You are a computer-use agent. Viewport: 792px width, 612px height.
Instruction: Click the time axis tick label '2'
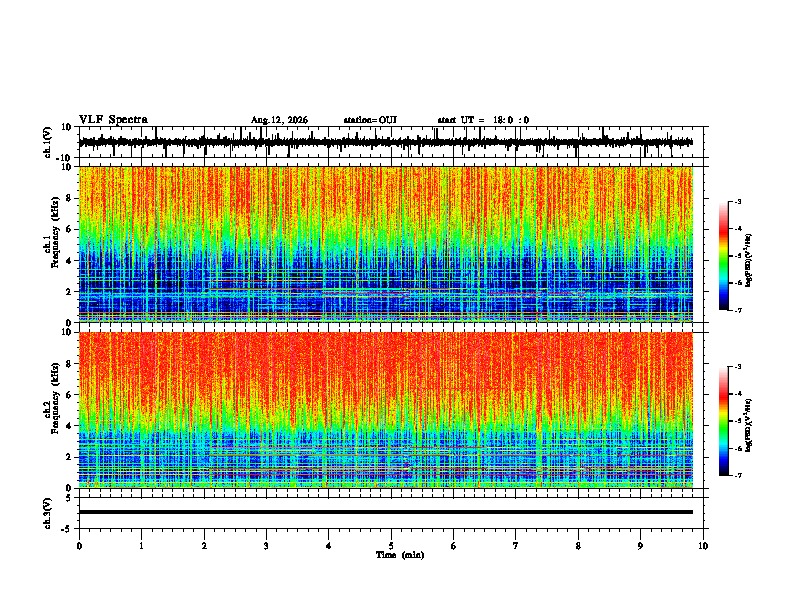point(204,546)
